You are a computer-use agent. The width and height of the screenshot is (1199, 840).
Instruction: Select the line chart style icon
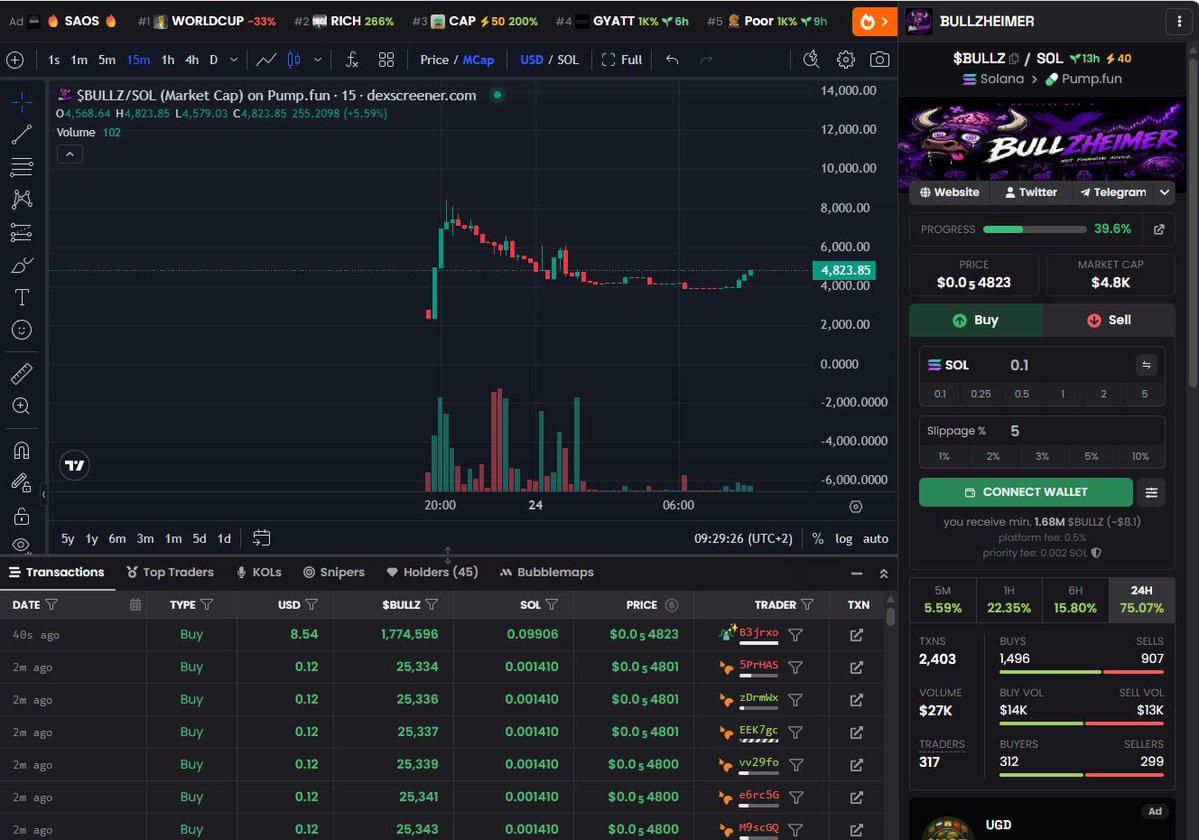[266, 60]
